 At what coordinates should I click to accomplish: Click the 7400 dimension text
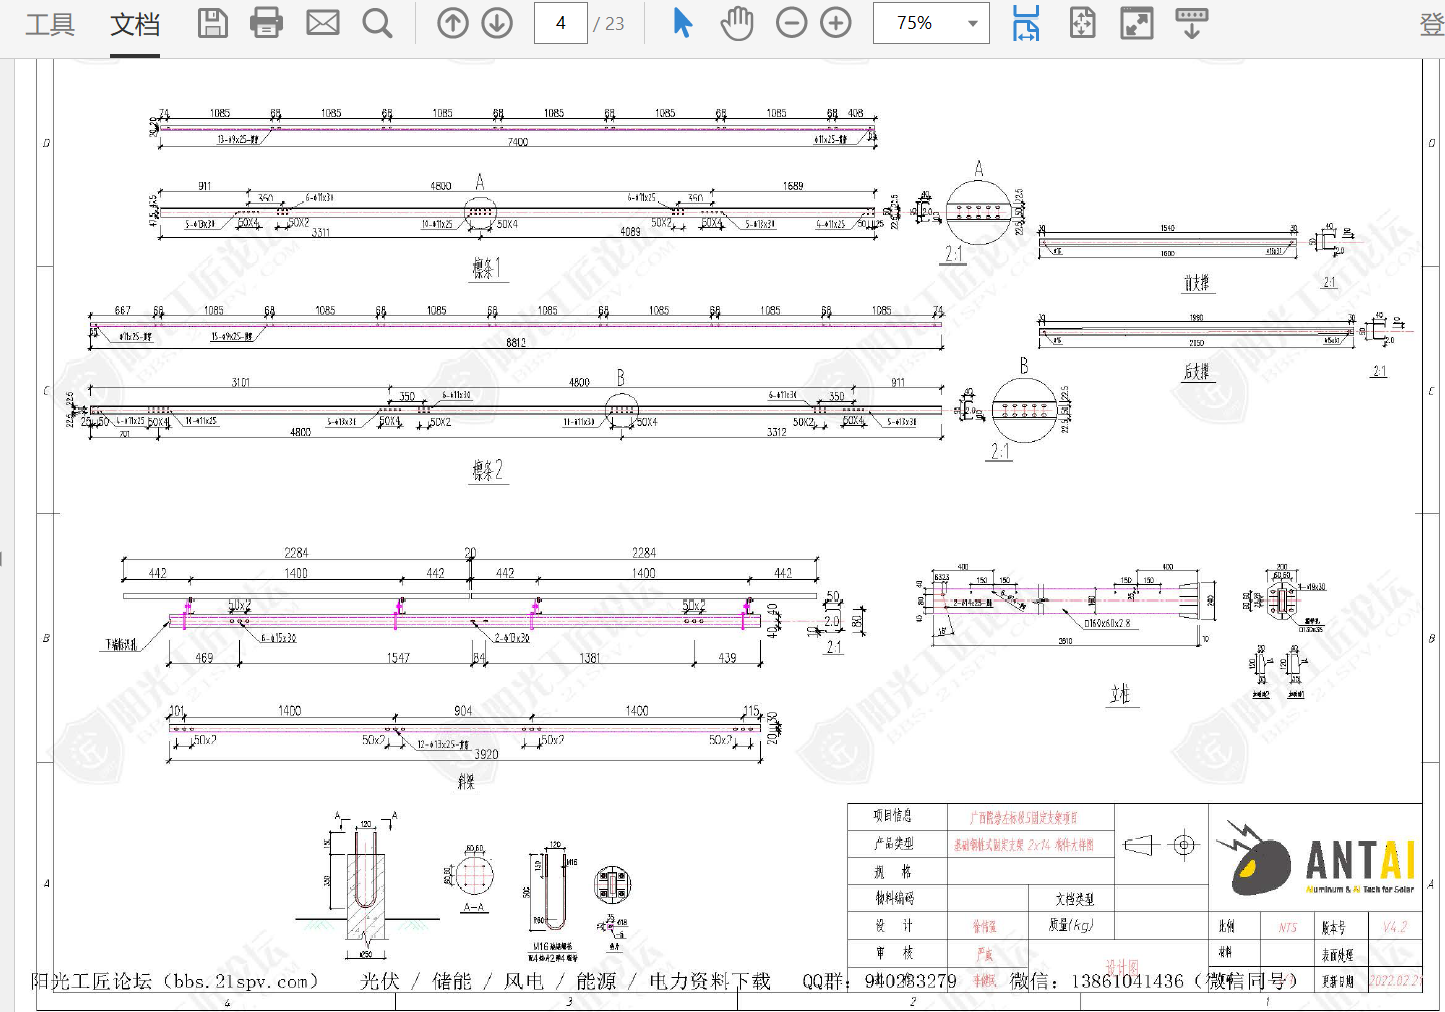point(518,142)
